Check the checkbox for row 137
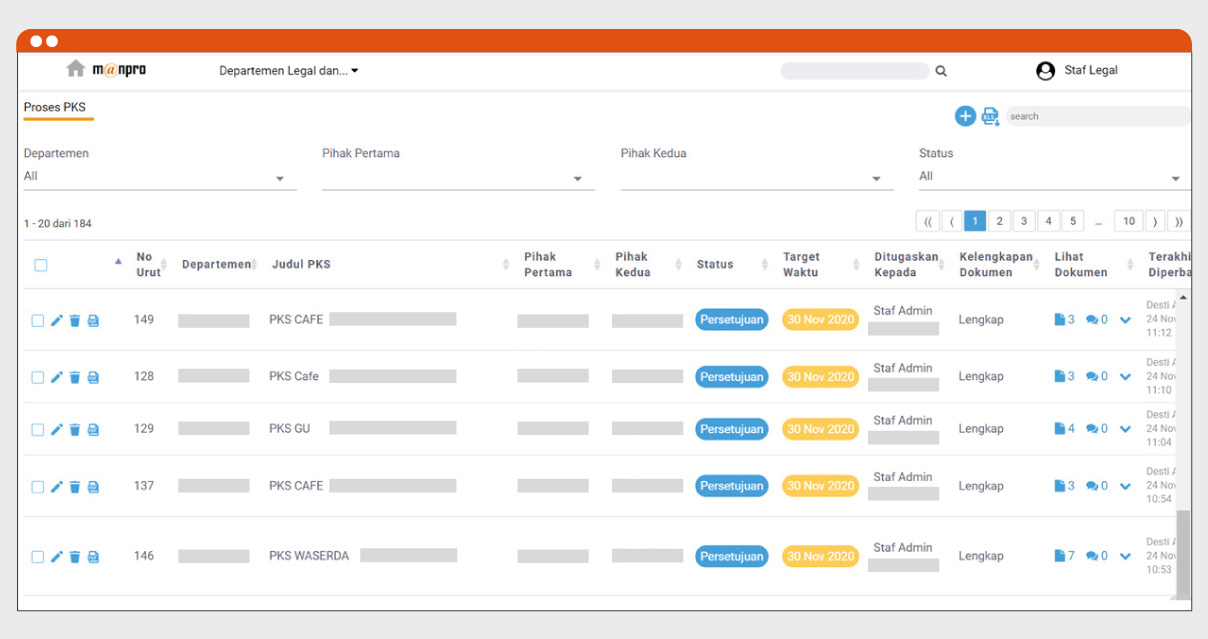The height and width of the screenshot is (639, 1208). coord(38,487)
